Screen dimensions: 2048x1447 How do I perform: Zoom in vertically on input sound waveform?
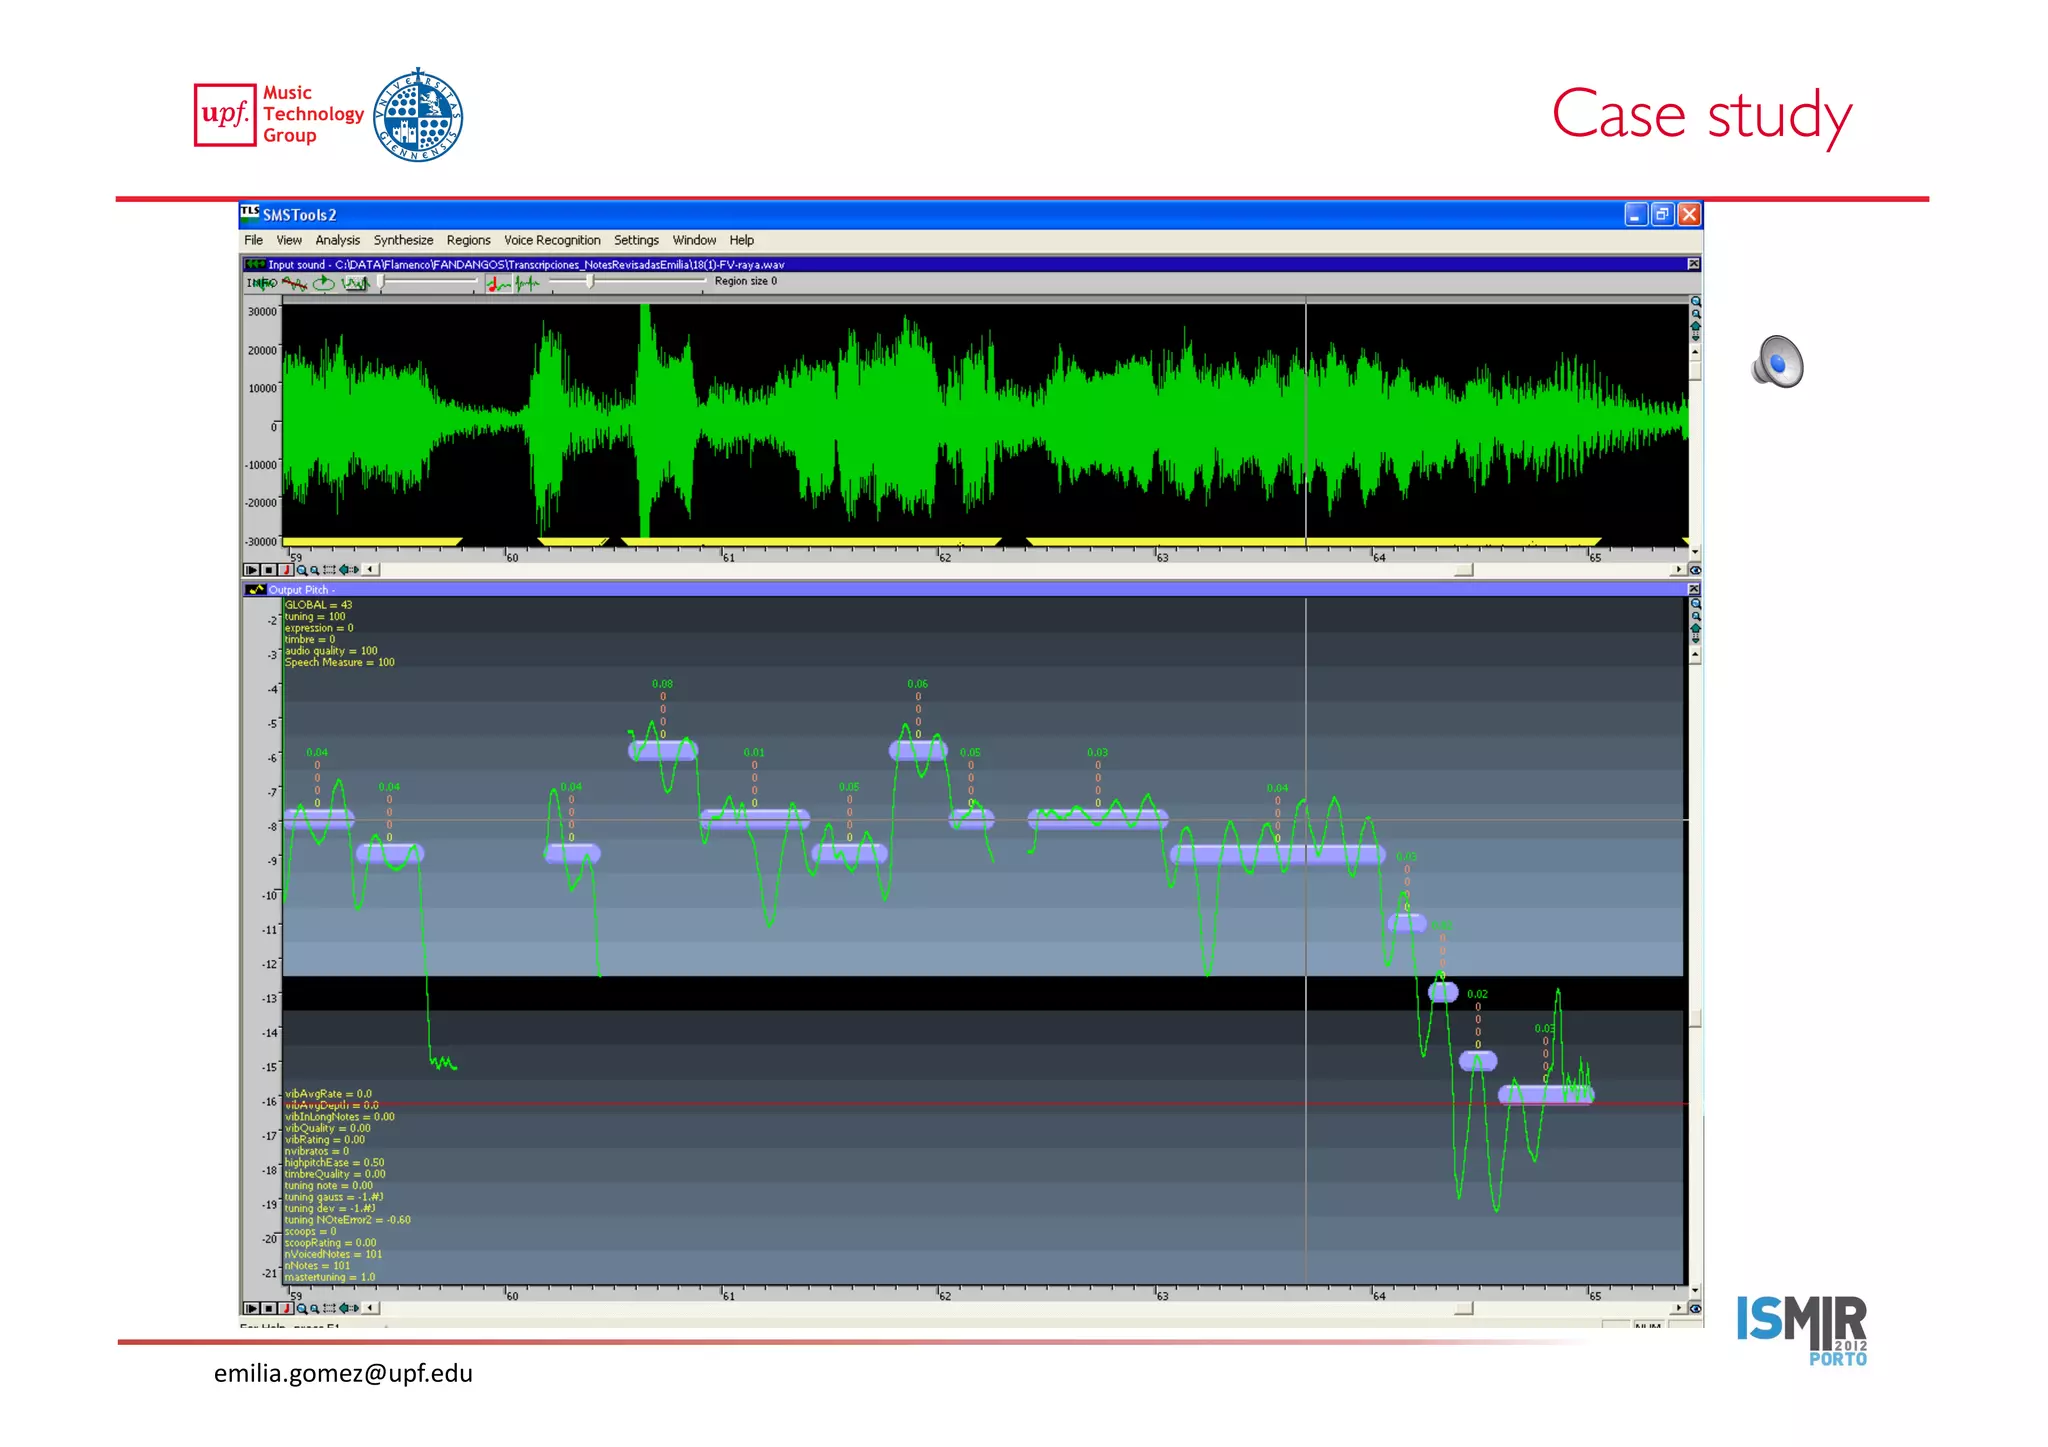point(1696,301)
